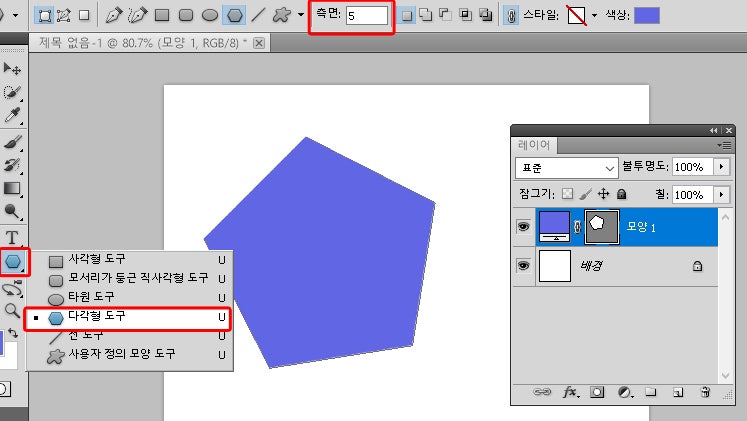Choose Add to Shape Area option
The image size is (747, 421).
coord(426,15)
